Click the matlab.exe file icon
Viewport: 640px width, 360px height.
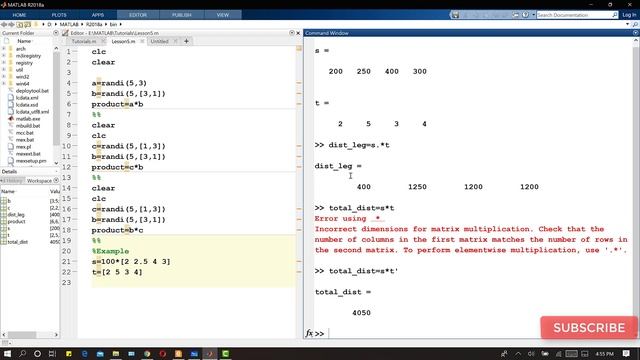(11, 119)
